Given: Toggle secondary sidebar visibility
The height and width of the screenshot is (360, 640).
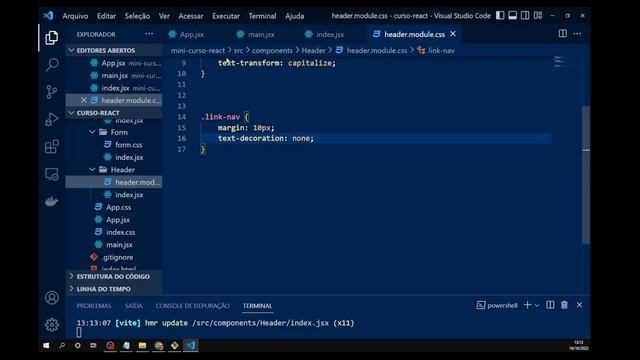Looking at the screenshot, I should (525, 16).
